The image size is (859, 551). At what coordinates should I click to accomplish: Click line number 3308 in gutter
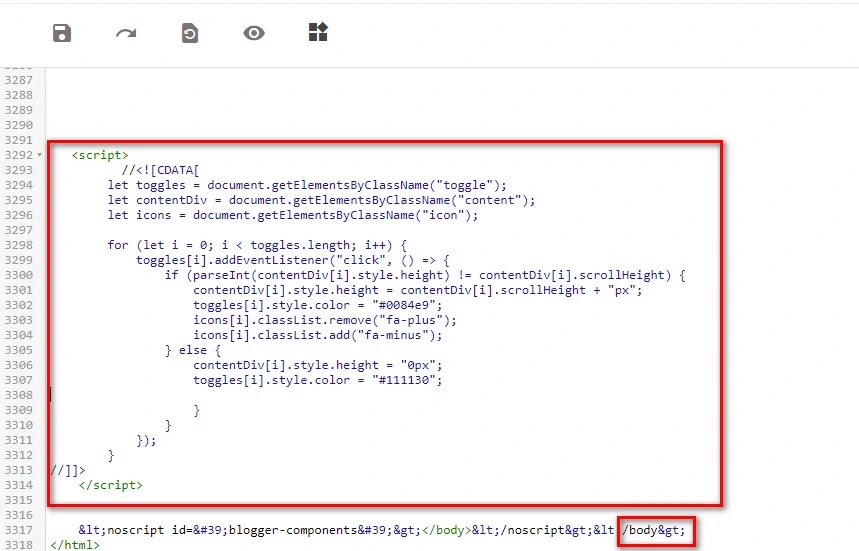point(19,395)
